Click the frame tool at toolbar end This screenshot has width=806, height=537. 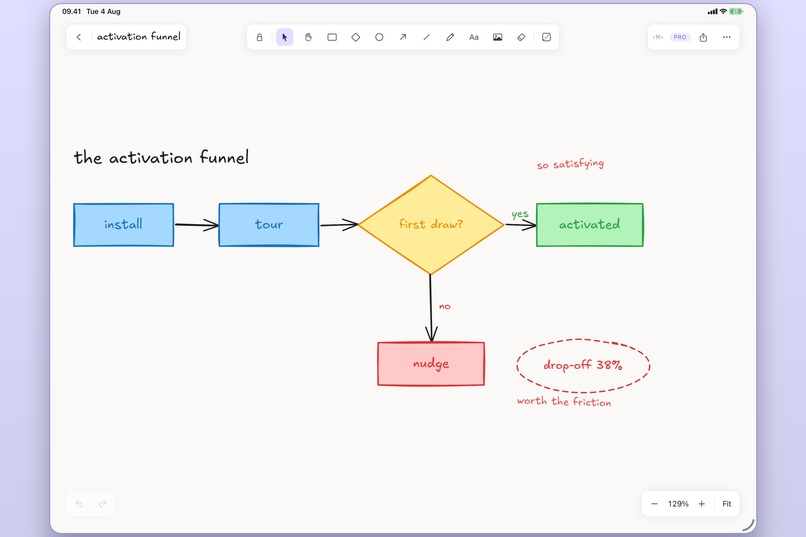tap(546, 37)
